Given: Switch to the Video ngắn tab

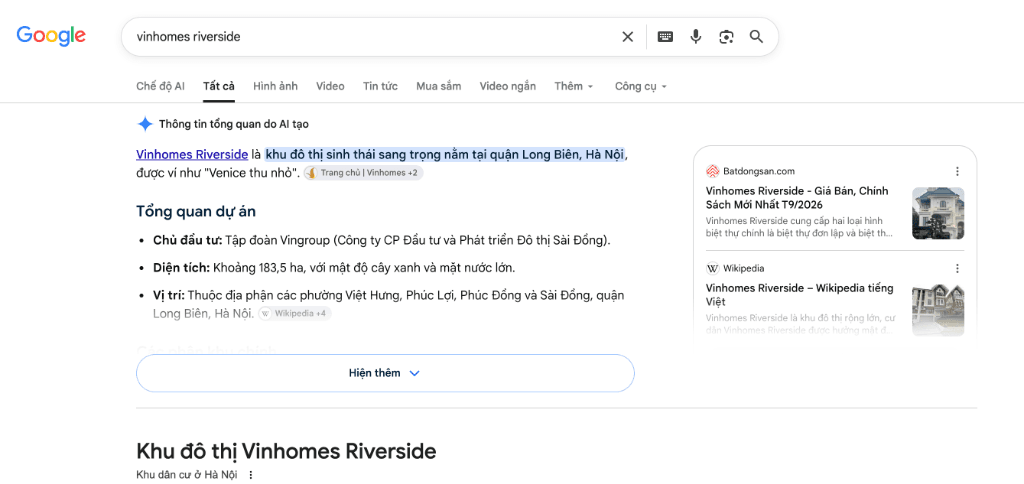Looking at the screenshot, I should point(508,86).
